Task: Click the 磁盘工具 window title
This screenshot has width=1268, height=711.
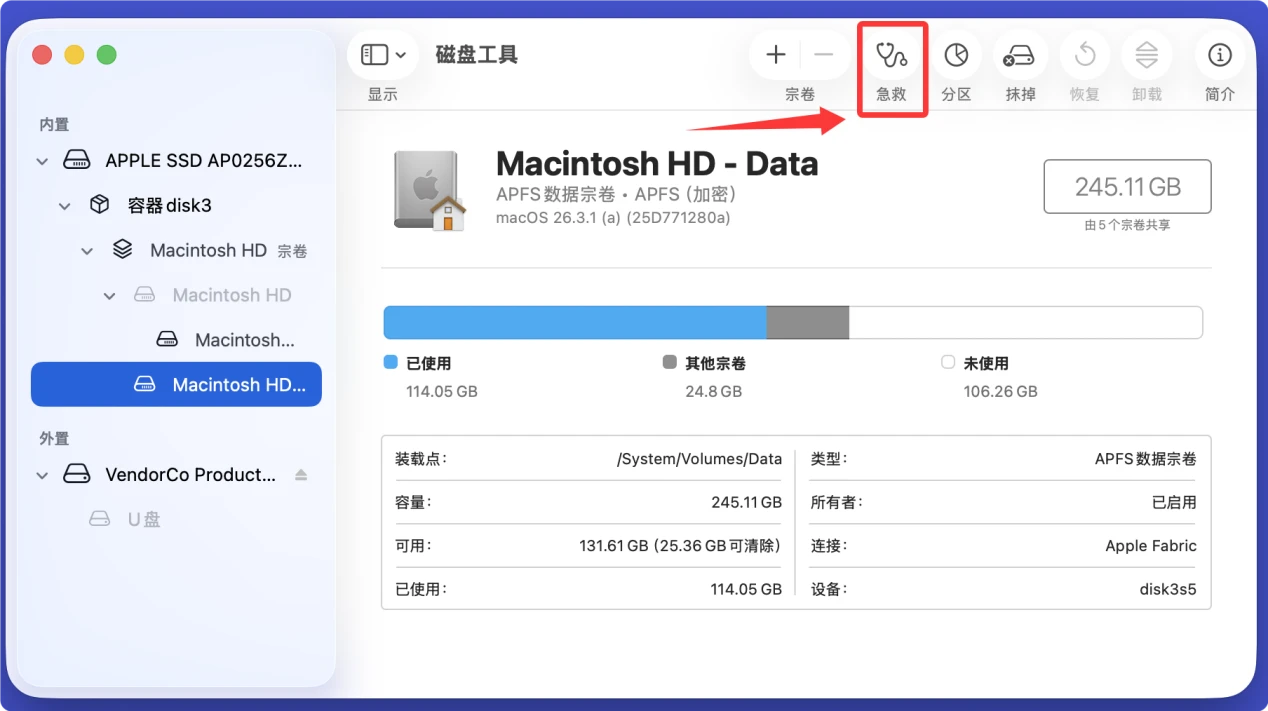Action: (477, 55)
